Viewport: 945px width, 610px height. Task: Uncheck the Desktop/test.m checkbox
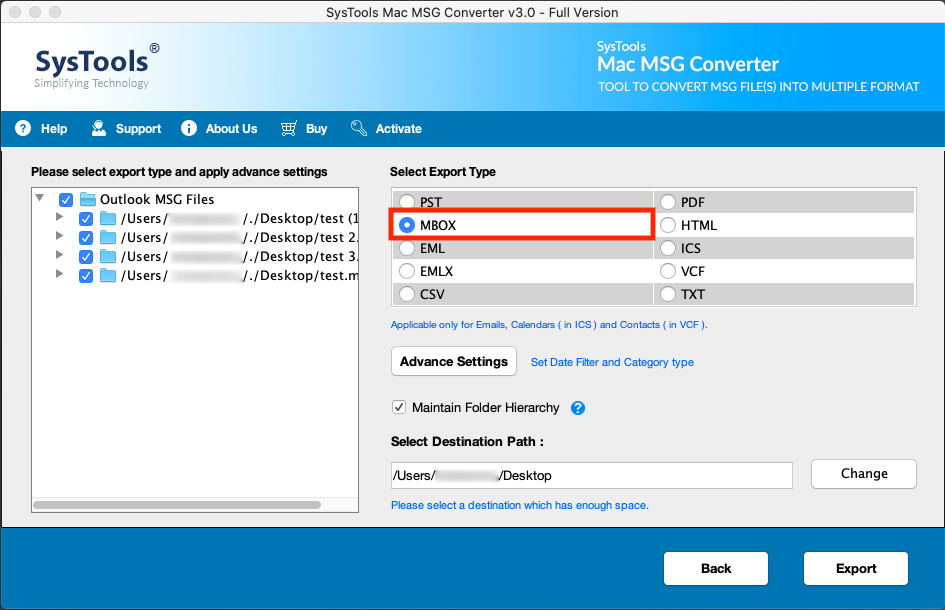(x=86, y=276)
